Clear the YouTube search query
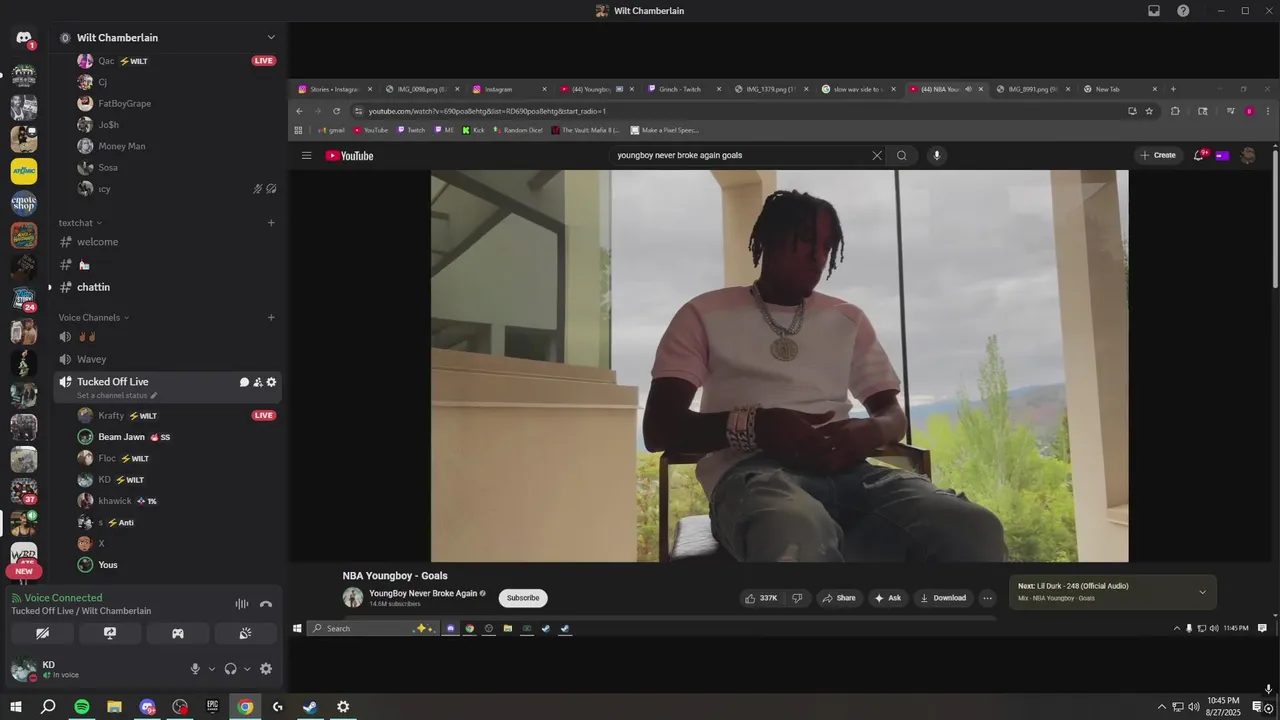1280x720 pixels. pos(877,155)
